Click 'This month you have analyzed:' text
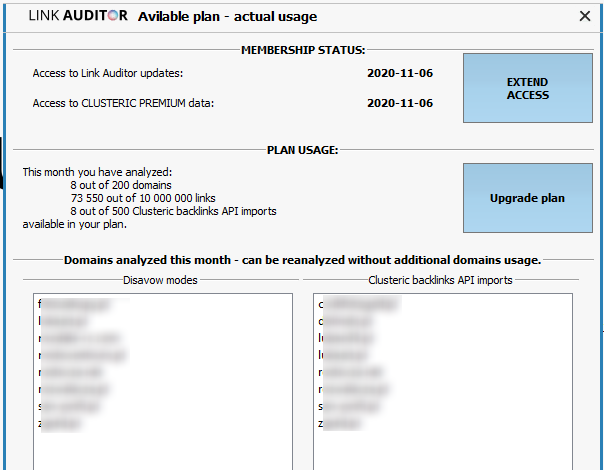 [x=97, y=172]
